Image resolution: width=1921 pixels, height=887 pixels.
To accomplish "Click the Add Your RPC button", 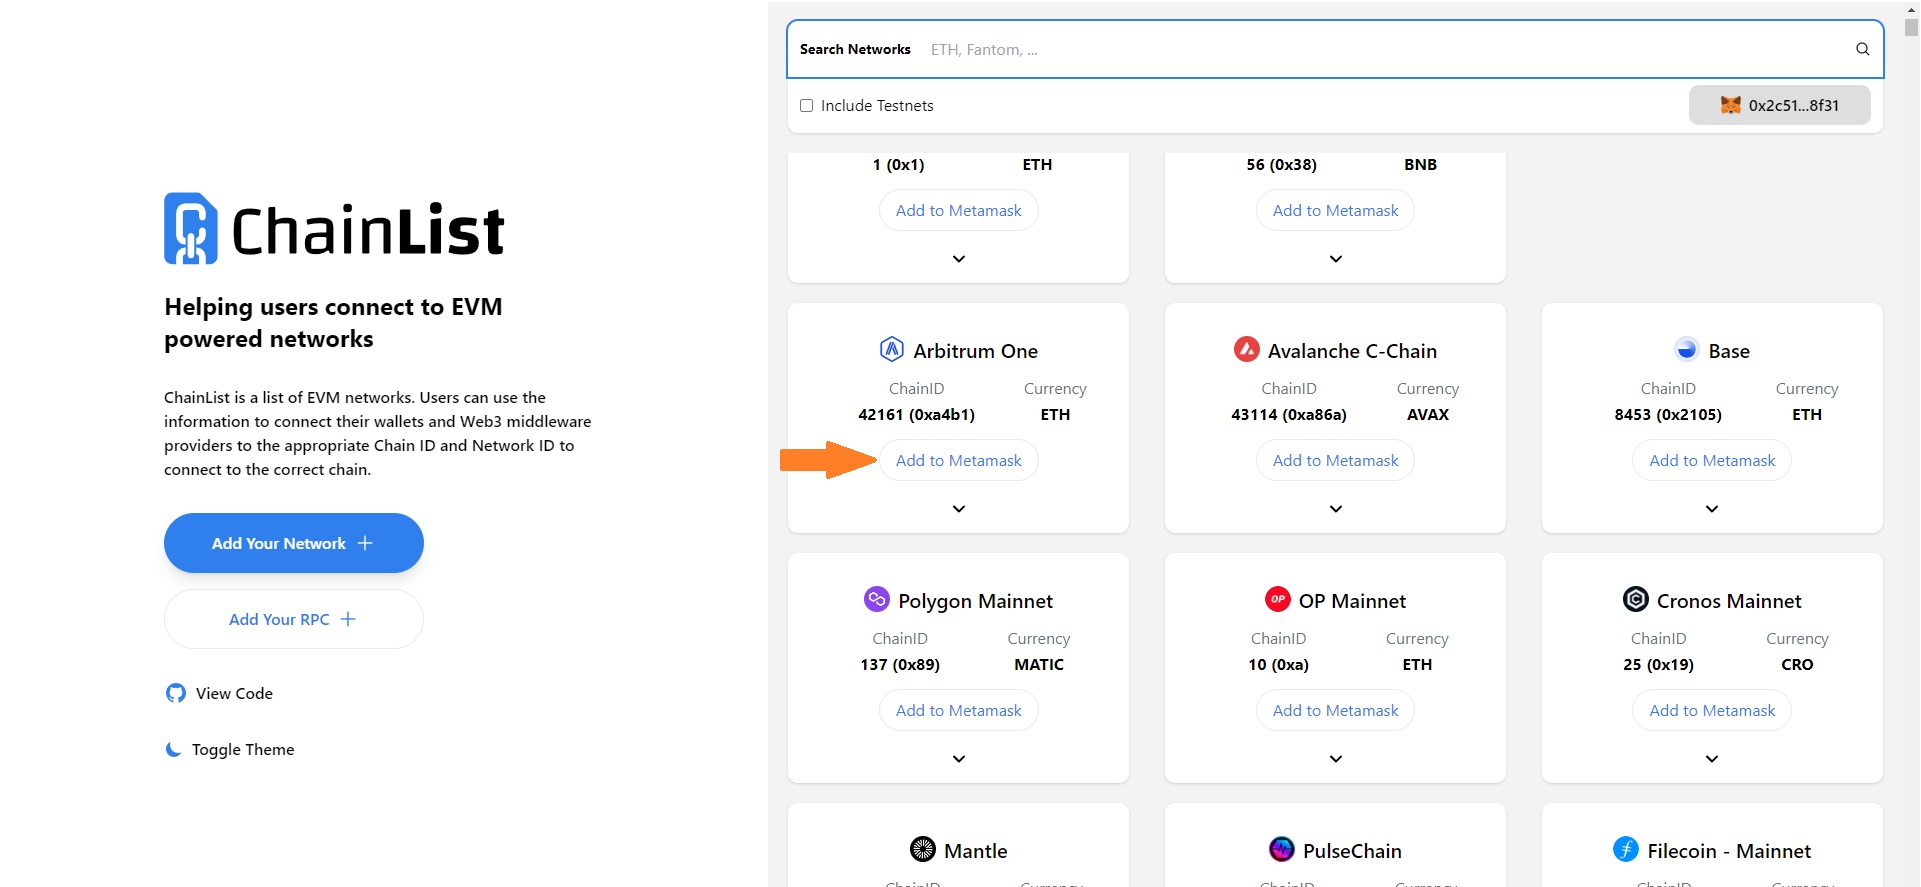I will click(294, 619).
